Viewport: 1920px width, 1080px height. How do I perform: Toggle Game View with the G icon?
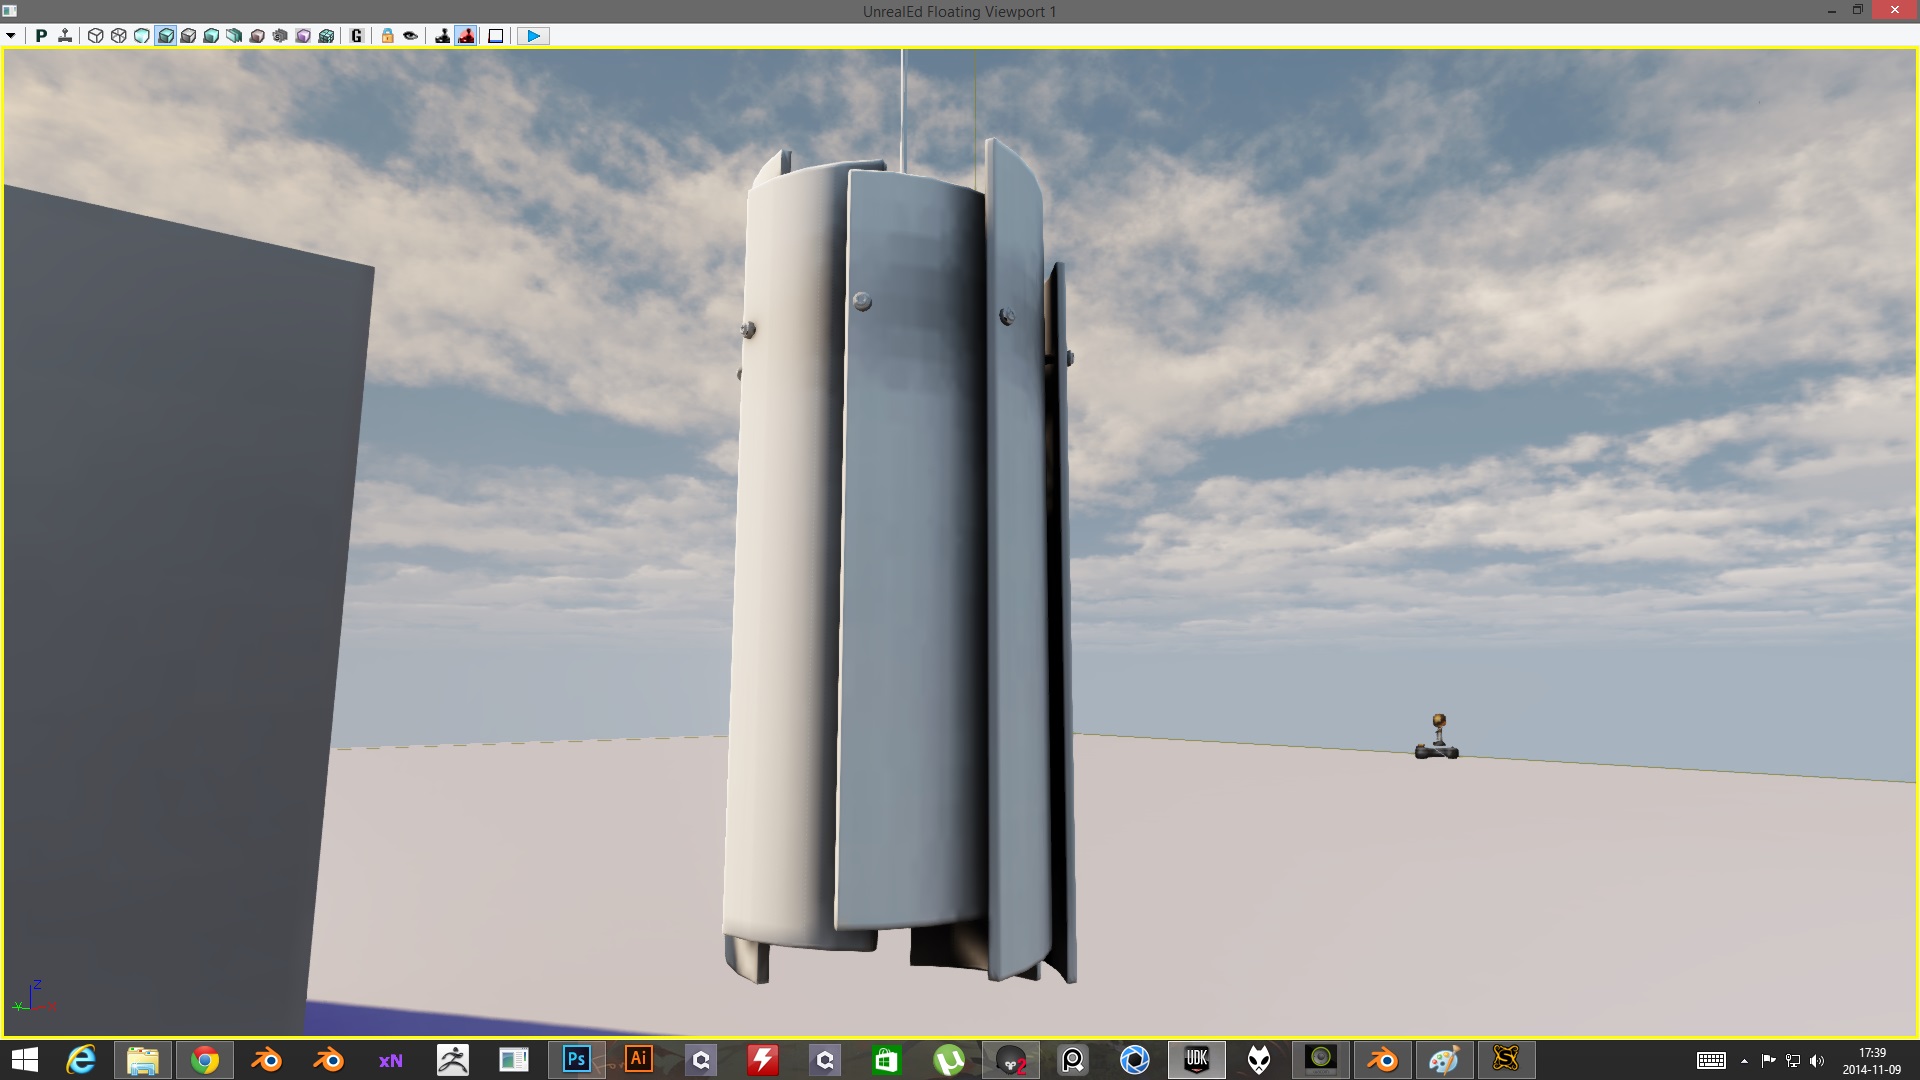click(x=355, y=35)
